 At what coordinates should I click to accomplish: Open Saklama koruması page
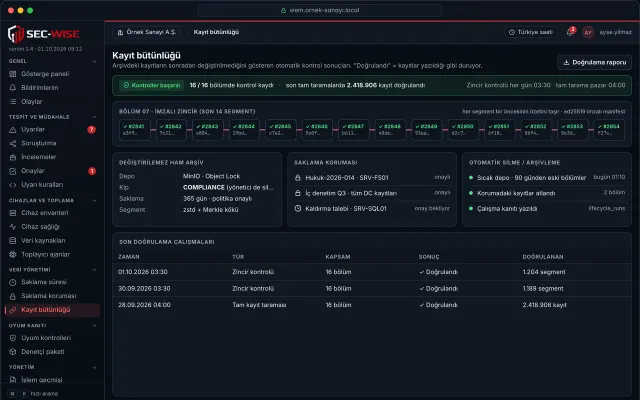click(x=52, y=296)
